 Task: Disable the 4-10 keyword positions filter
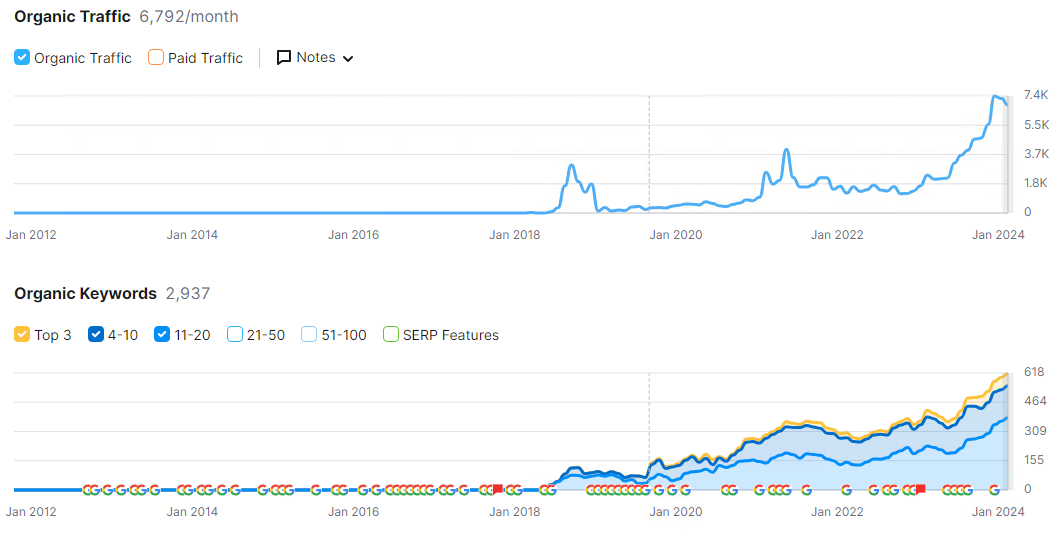pos(96,334)
